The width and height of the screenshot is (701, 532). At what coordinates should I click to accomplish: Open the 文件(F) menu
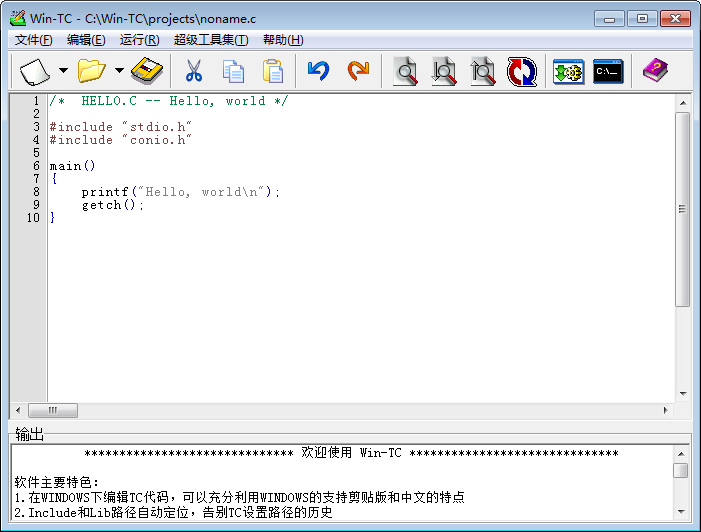[x=34, y=40]
